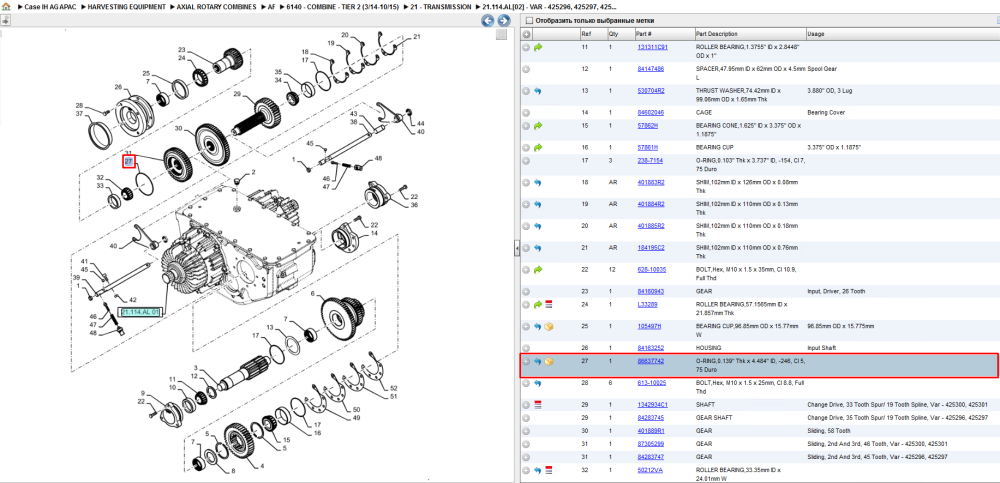This screenshot has width=1000, height=483.
Task: Select row 11 roller bearing circle toggle
Action: click(526, 47)
